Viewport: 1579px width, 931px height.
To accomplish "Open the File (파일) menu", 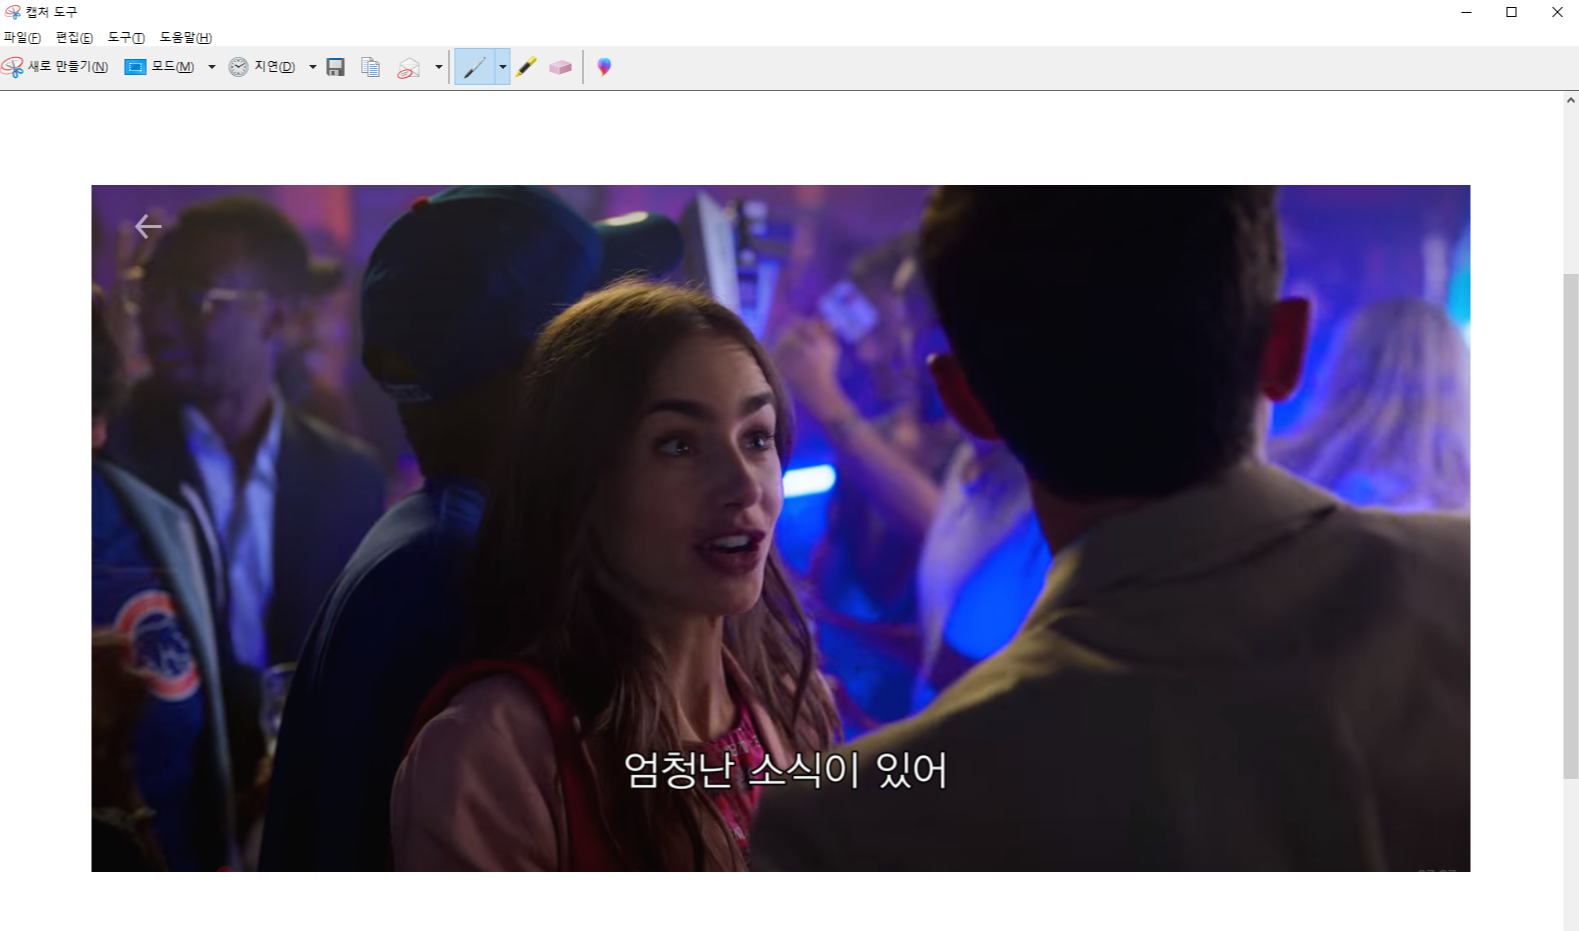I will 22,37.
